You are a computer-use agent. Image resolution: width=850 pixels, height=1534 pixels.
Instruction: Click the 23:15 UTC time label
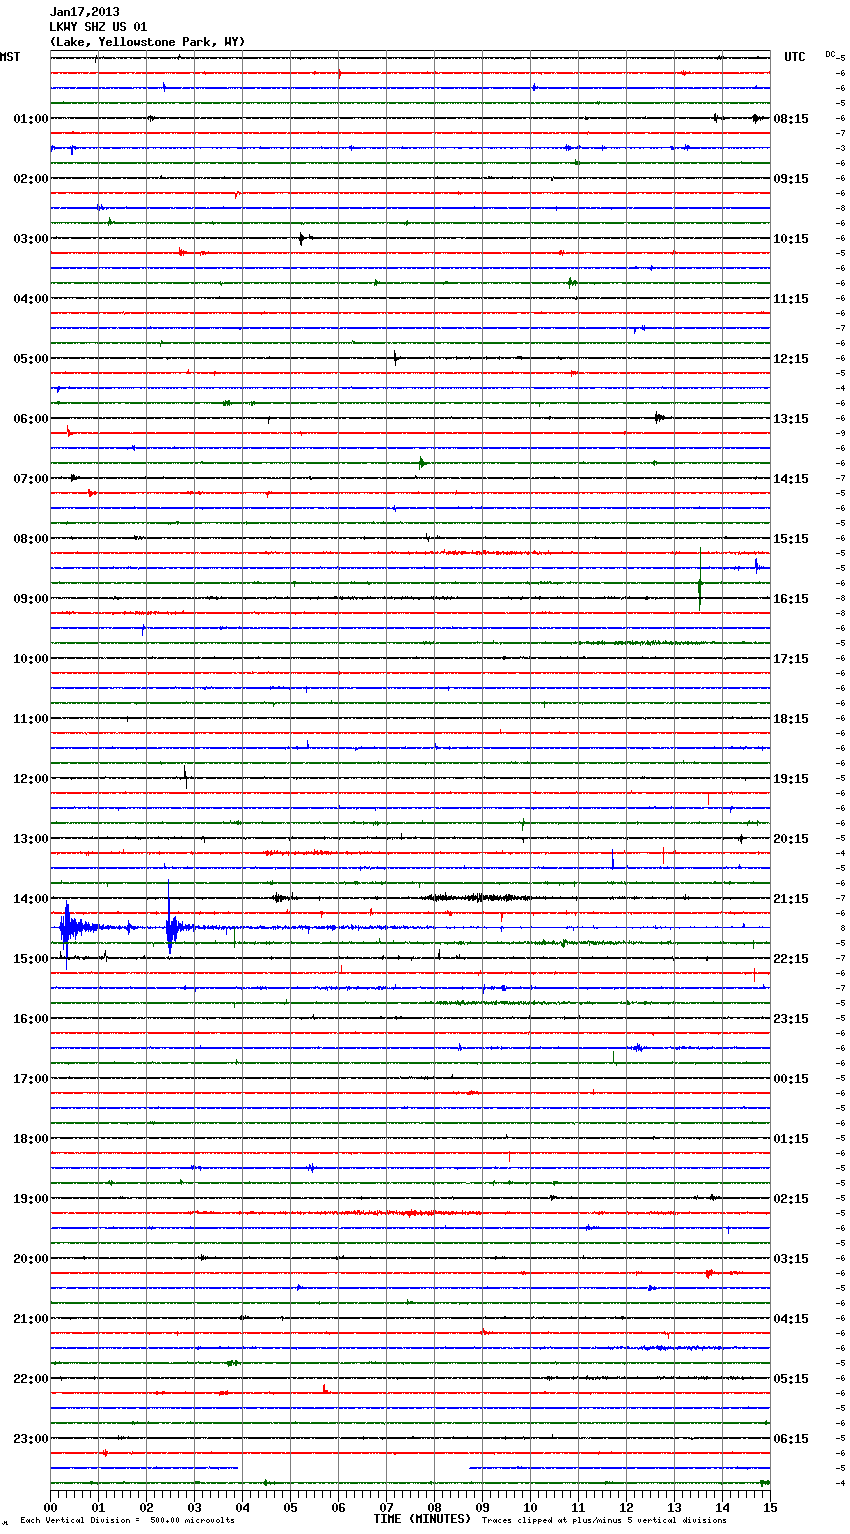point(791,1019)
